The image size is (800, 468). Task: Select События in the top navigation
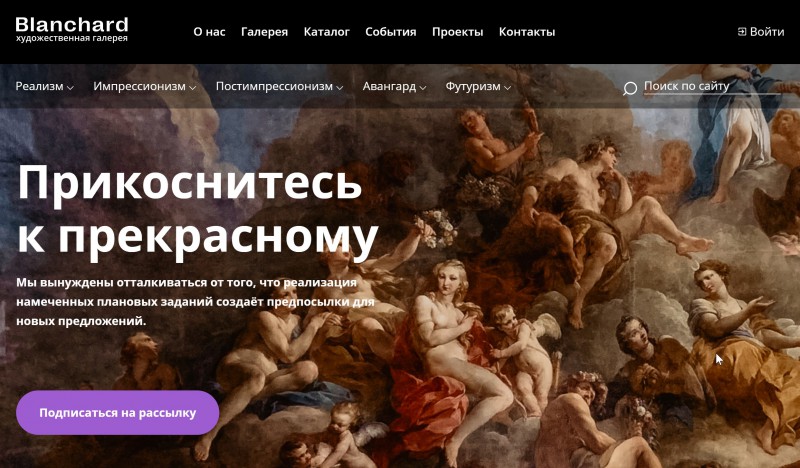click(391, 32)
